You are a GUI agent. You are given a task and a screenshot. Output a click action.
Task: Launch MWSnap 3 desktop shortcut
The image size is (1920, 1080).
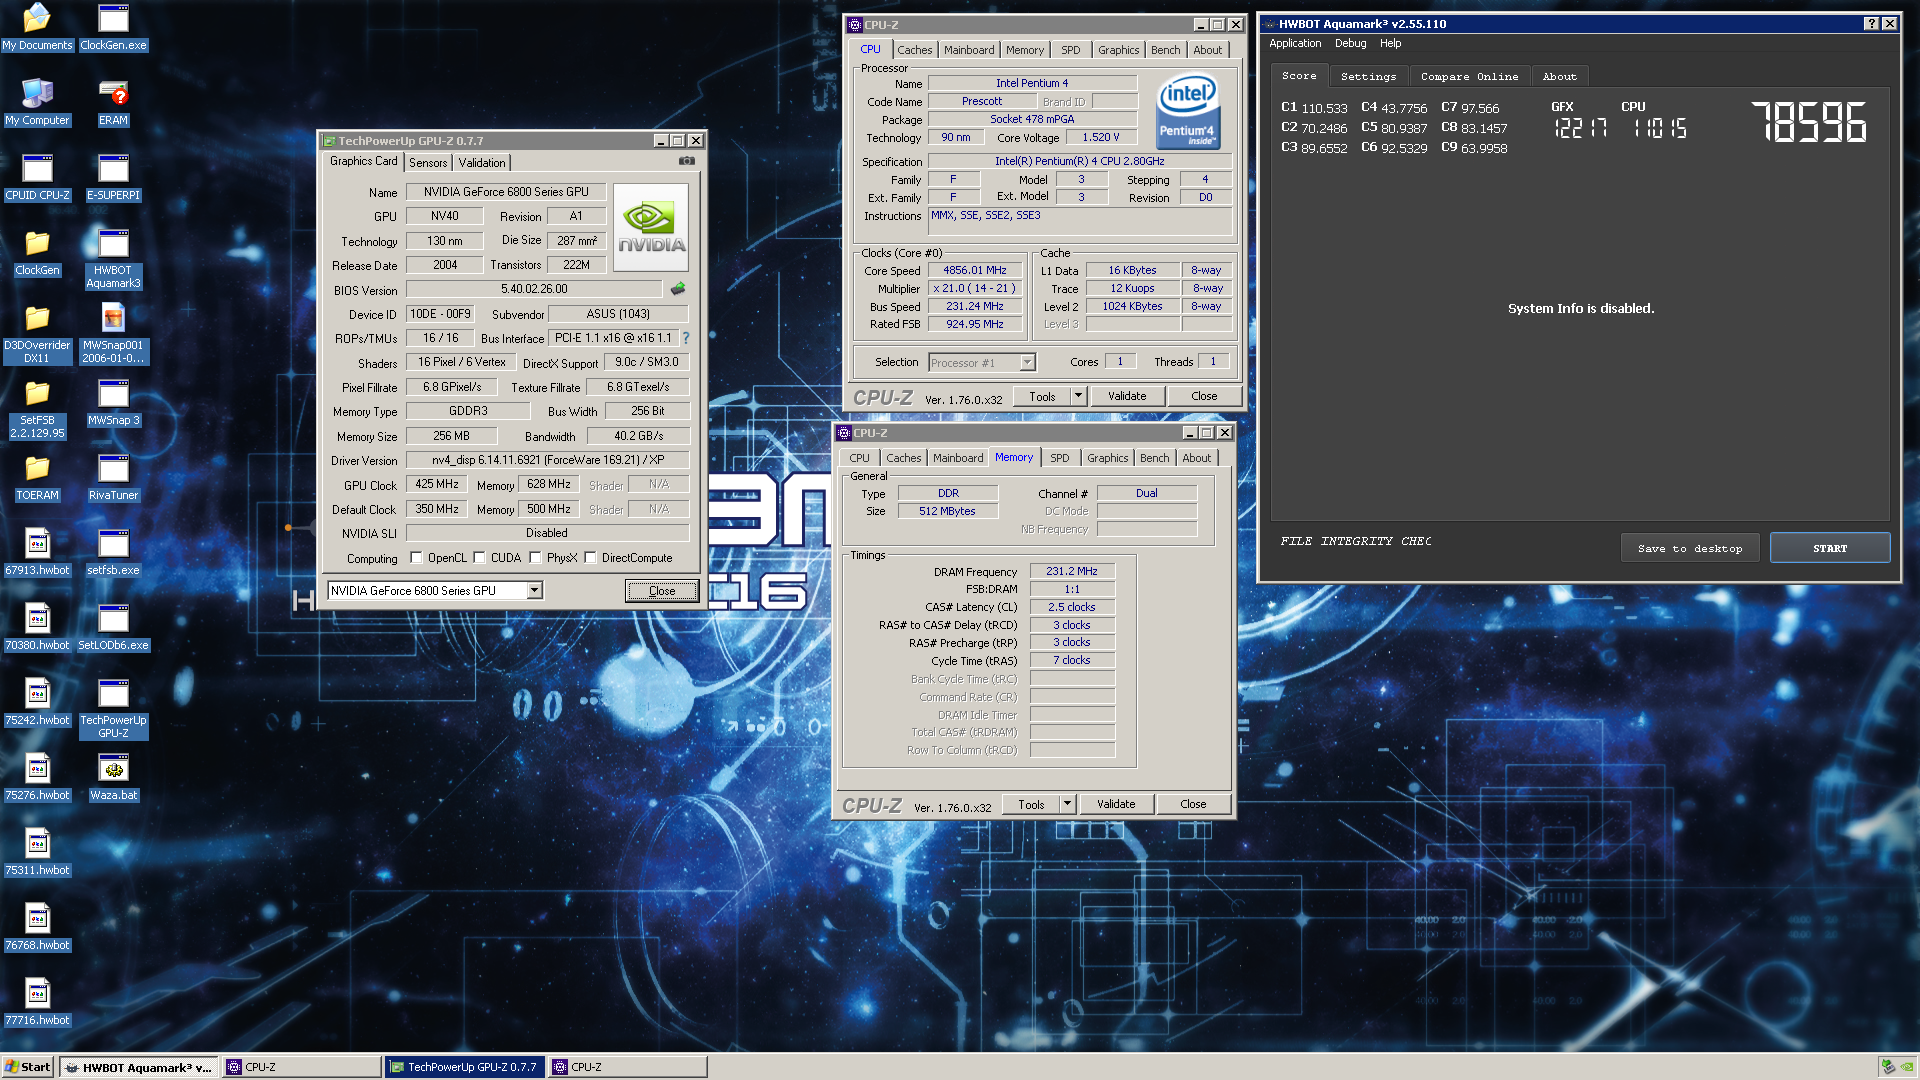113,401
